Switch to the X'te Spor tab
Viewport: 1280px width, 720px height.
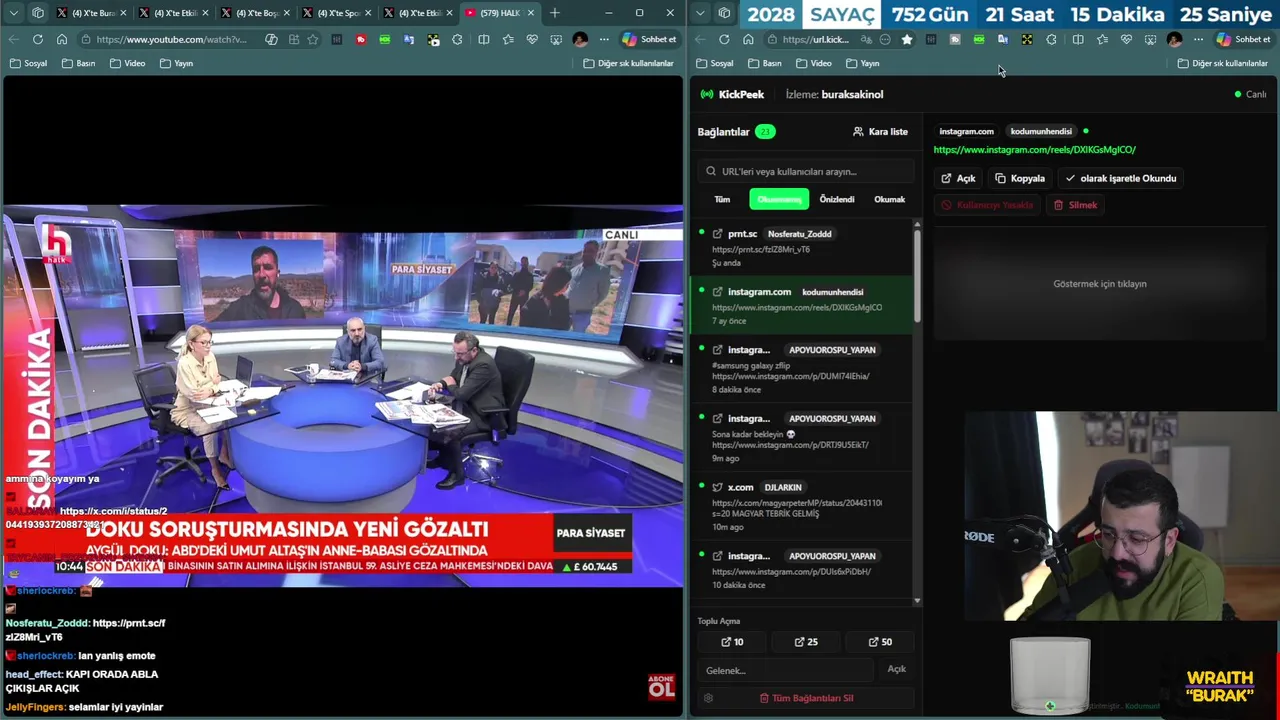point(337,13)
